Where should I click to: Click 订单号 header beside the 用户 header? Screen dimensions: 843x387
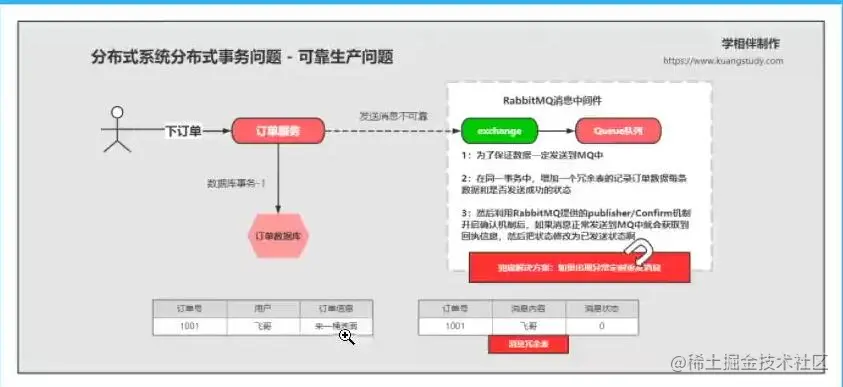click(x=190, y=309)
